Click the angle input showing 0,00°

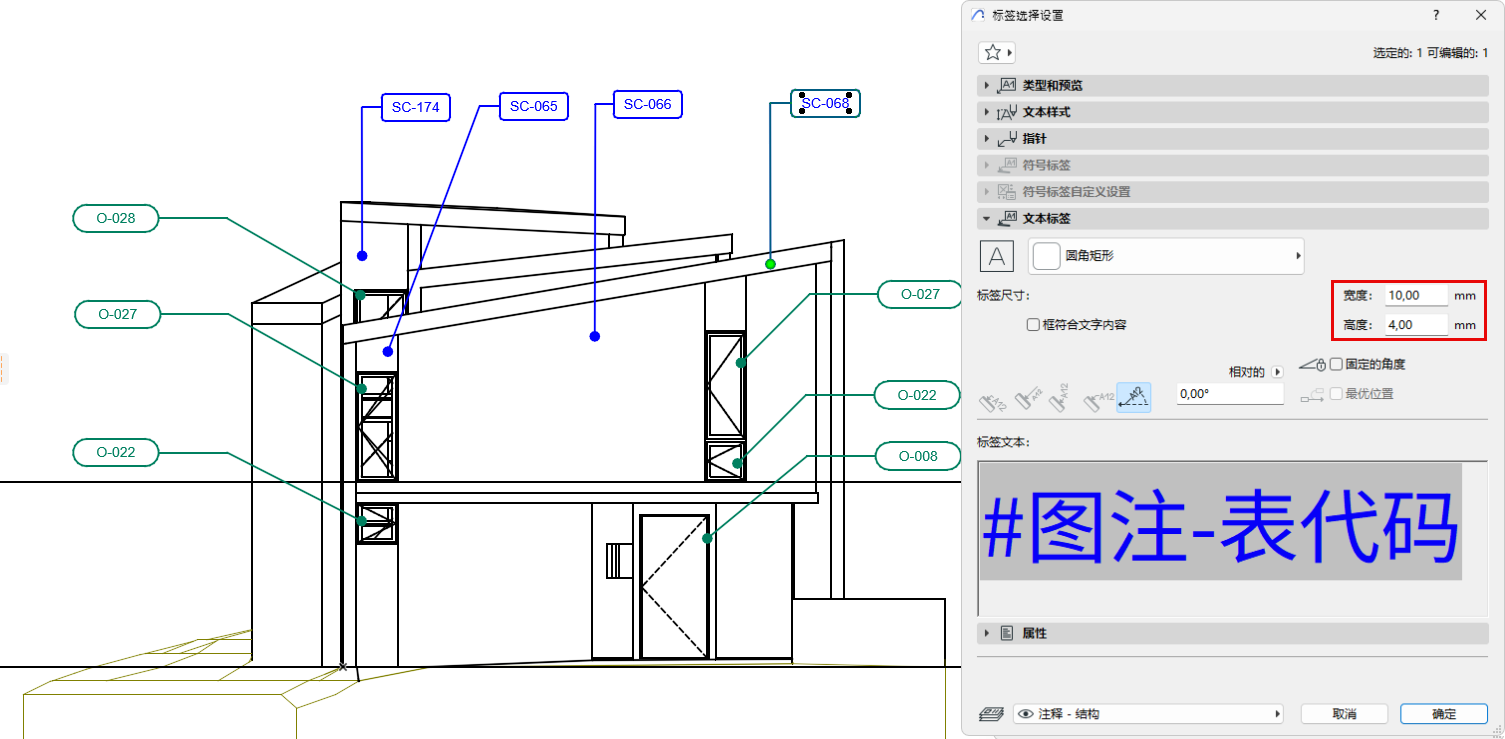click(x=1230, y=393)
